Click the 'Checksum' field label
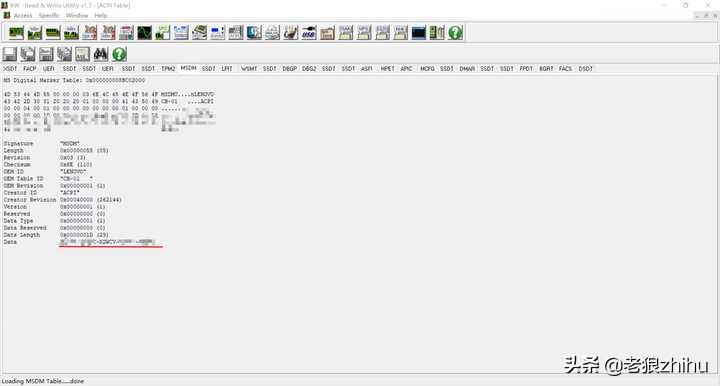Screen dimensions: 720x386 click(17, 165)
